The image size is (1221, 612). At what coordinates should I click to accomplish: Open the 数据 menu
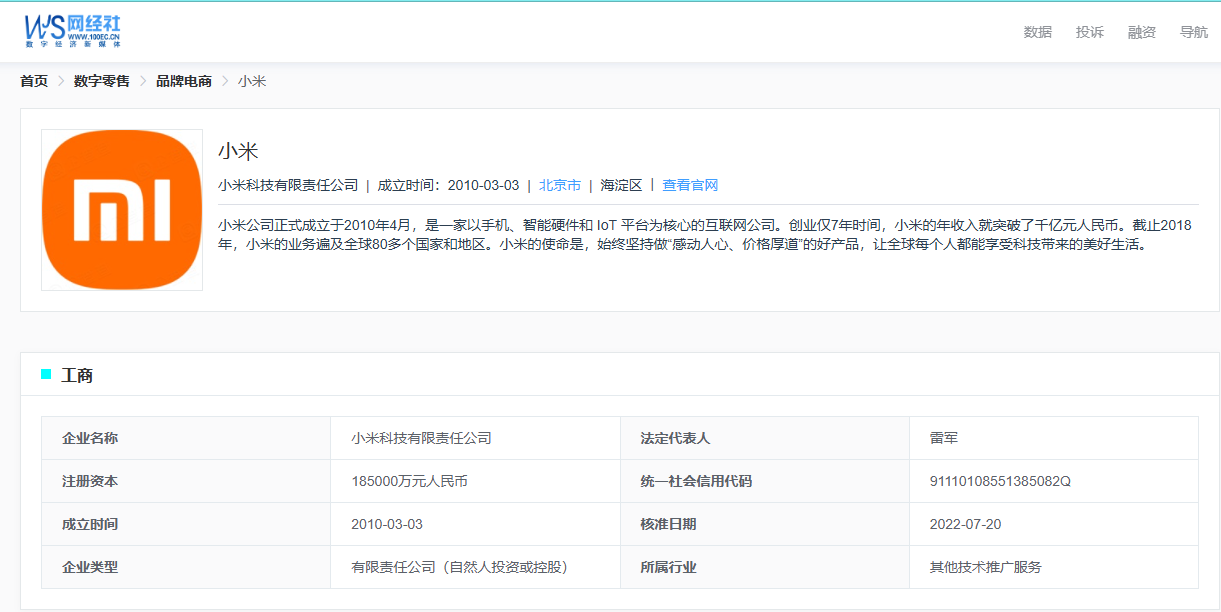[1038, 32]
